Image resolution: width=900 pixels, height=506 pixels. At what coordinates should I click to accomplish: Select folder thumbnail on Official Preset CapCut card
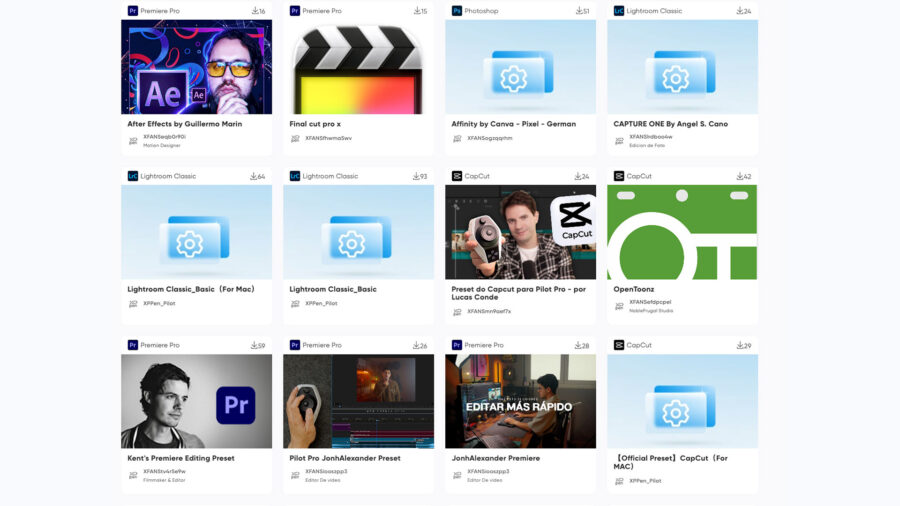pyautogui.click(x=682, y=401)
